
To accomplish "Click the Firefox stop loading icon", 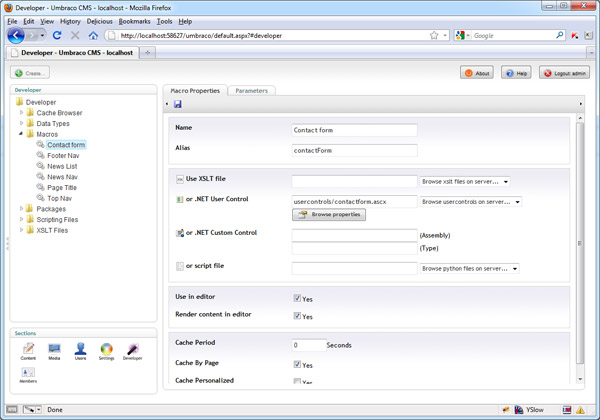I will pyautogui.click(x=75, y=36).
